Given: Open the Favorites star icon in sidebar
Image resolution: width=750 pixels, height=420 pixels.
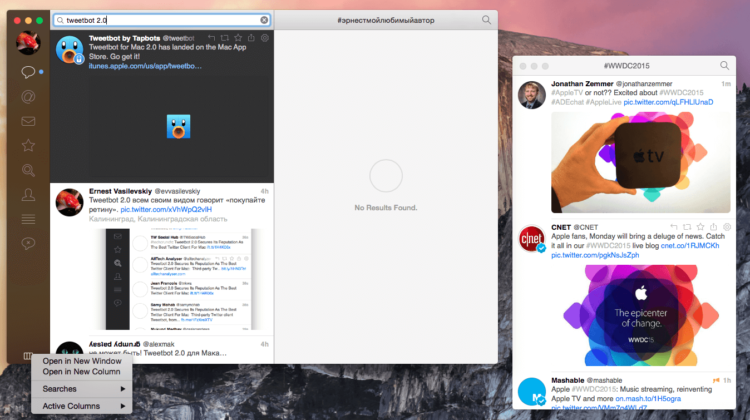Looking at the screenshot, I should pyautogui.click(x=28, y=145).
